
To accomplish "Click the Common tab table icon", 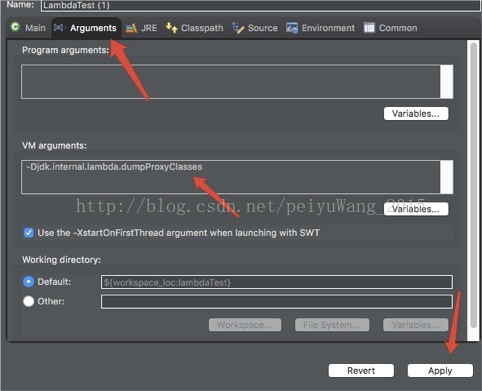I will (x=369, y=28).
